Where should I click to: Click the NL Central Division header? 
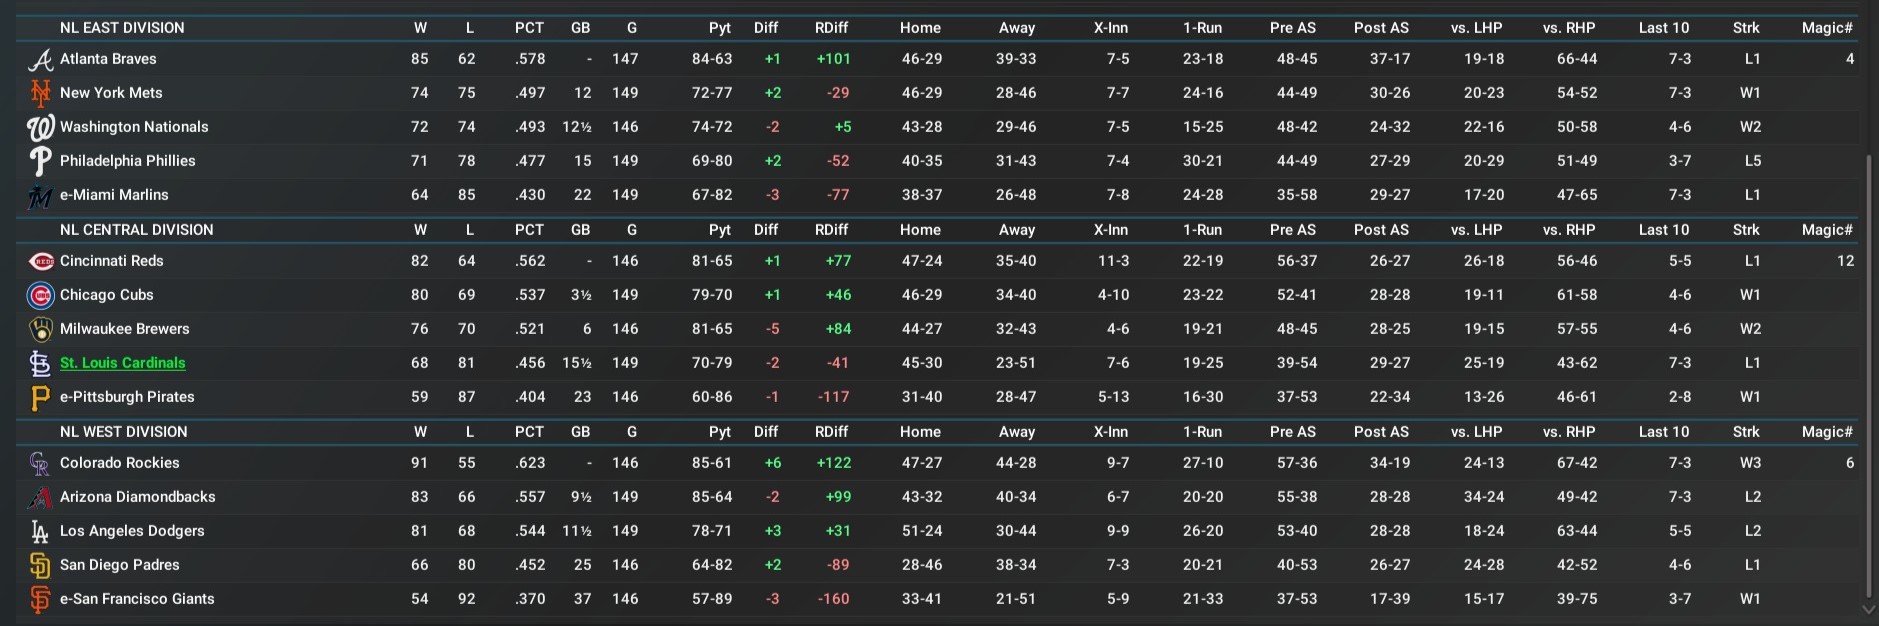coord(136,230)
